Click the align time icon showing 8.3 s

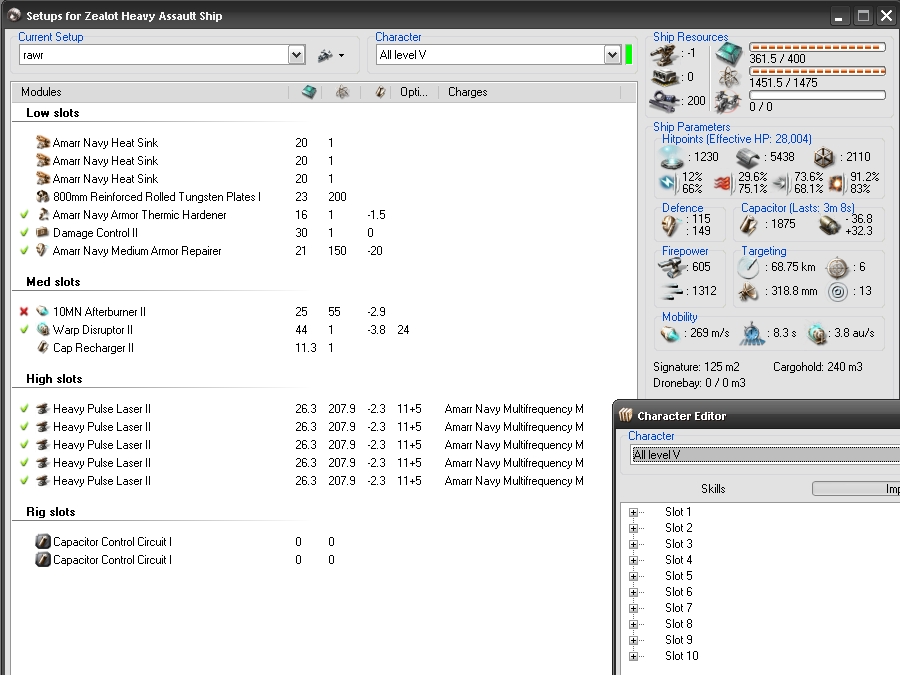752,333
